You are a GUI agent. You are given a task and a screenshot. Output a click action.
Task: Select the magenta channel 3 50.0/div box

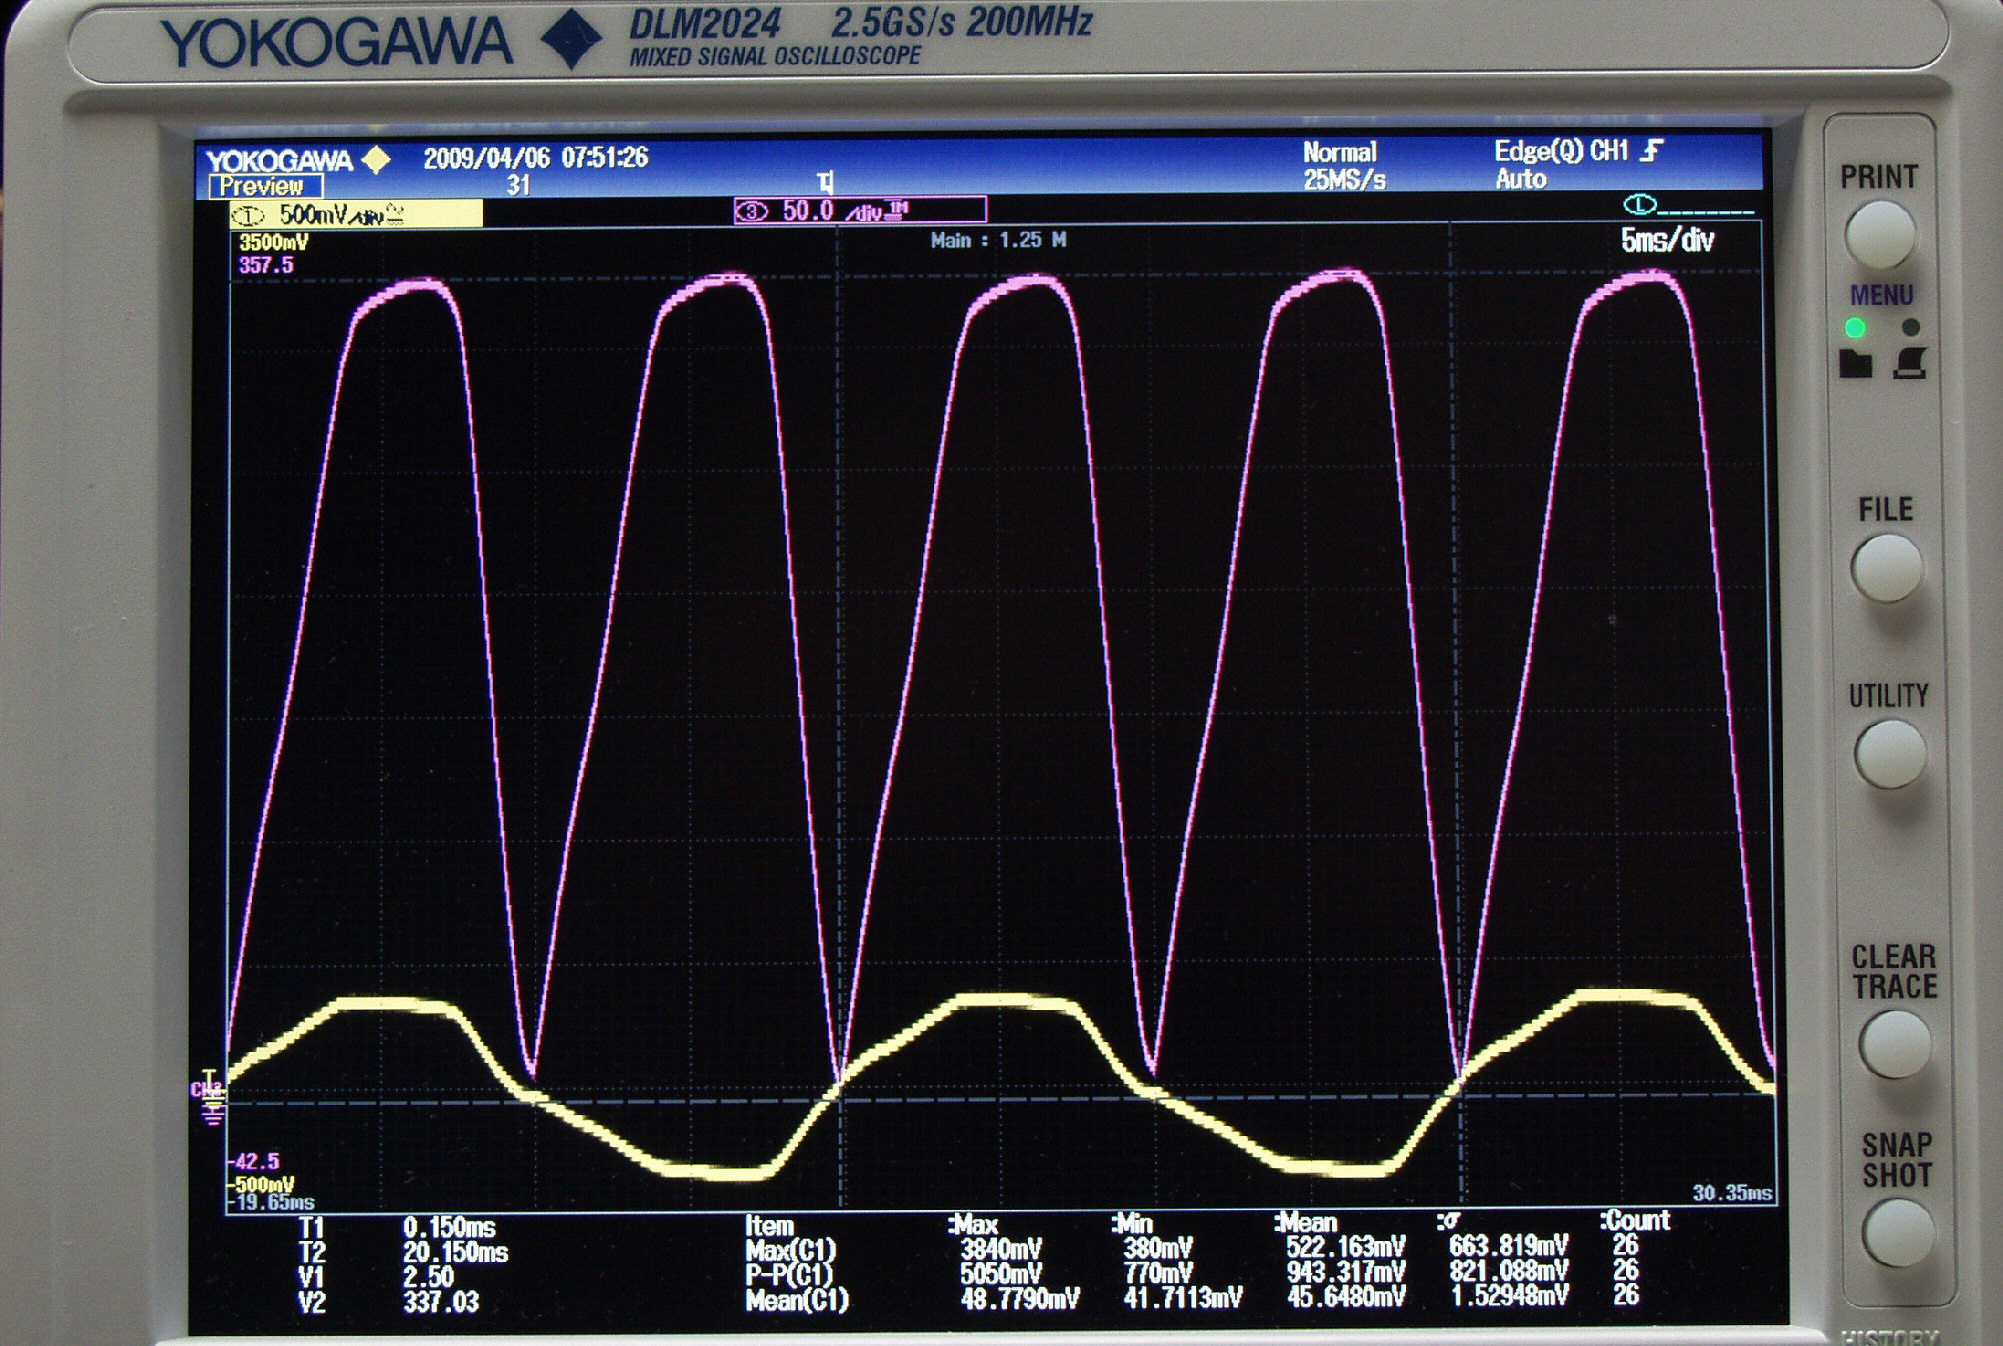(859, 210)
